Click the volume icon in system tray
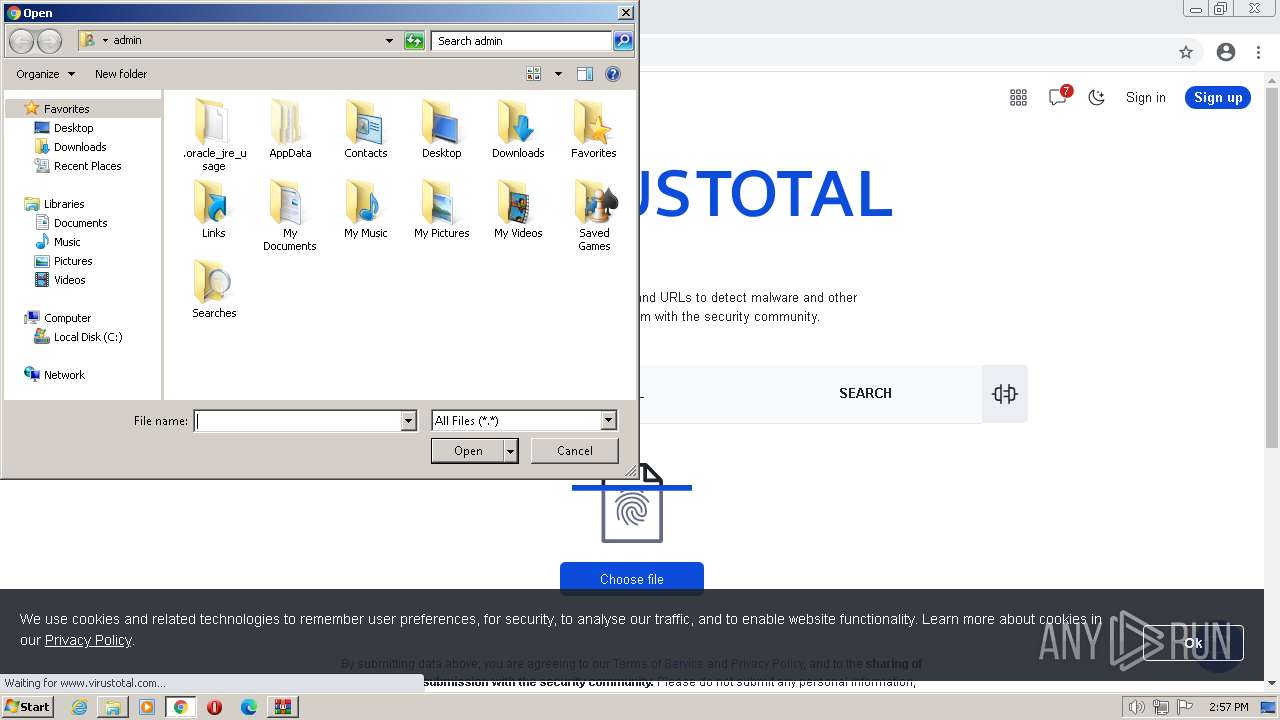 click(x=1137, y=707)
